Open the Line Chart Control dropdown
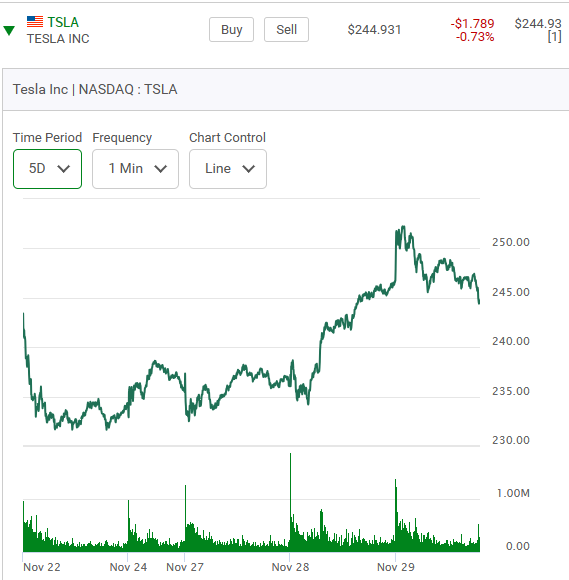This screenshot has width=569, height=580. pyautogui.click(x=228, y=169)
